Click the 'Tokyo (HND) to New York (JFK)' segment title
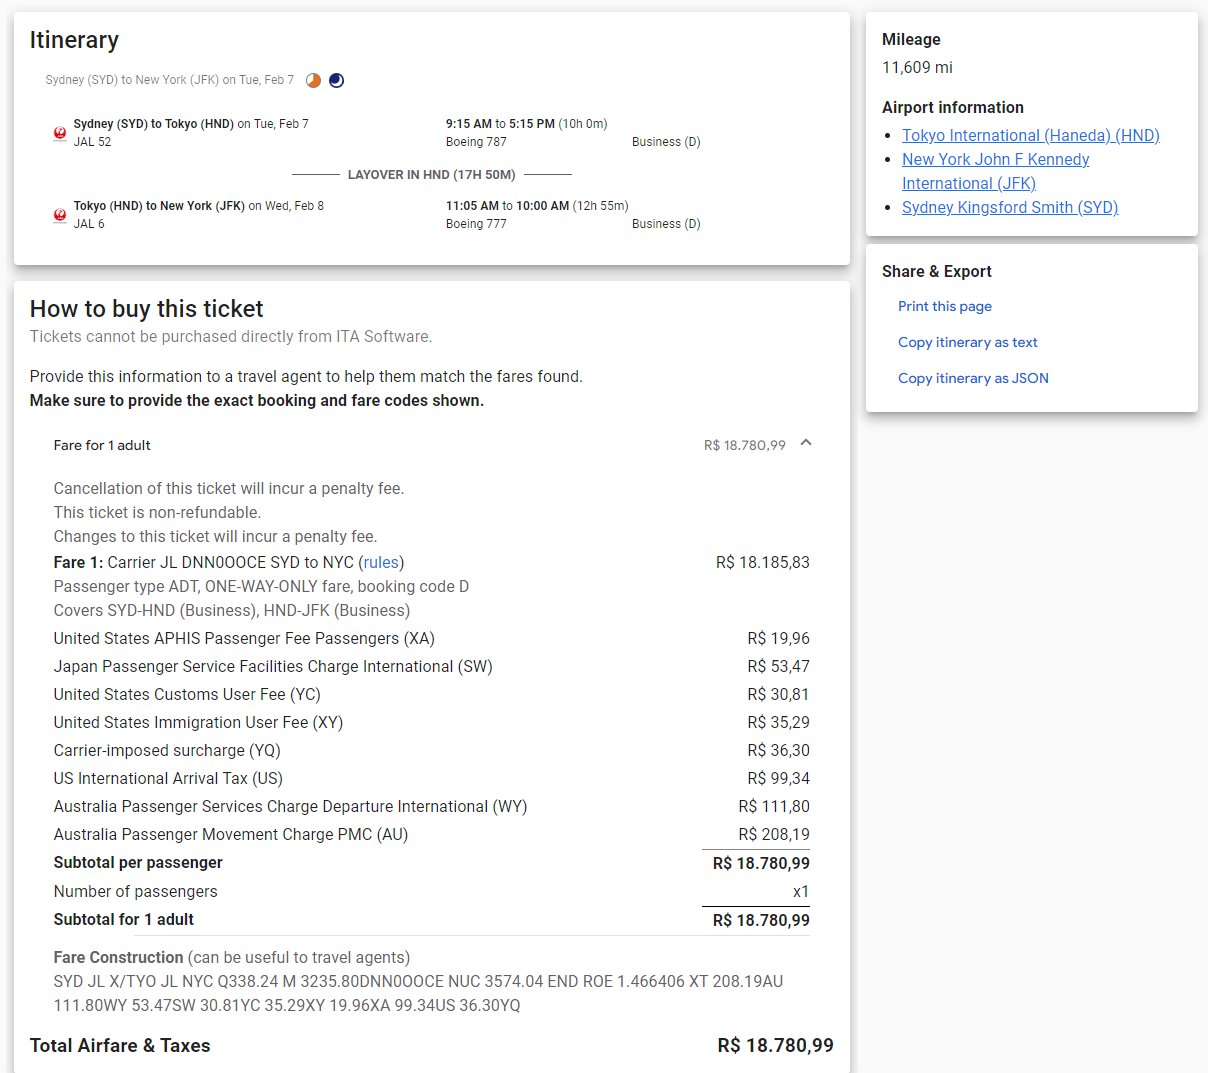This screenshot has width=1208, height=1073. 159,206
